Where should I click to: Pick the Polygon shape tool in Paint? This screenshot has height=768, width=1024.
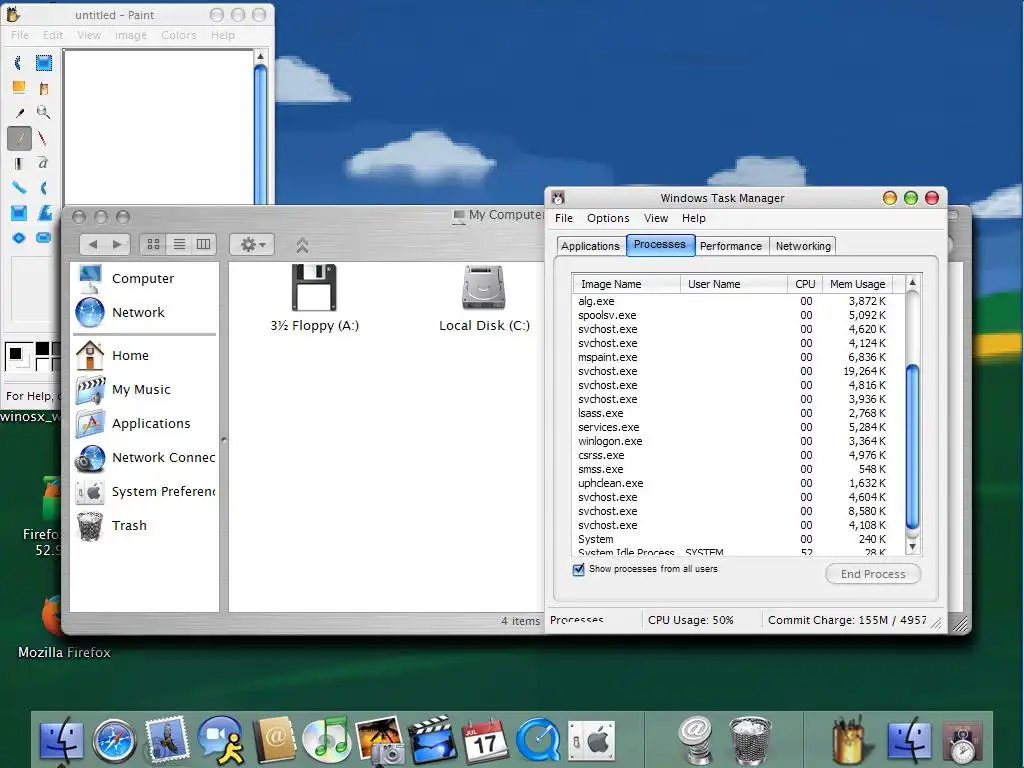[44, 213]
